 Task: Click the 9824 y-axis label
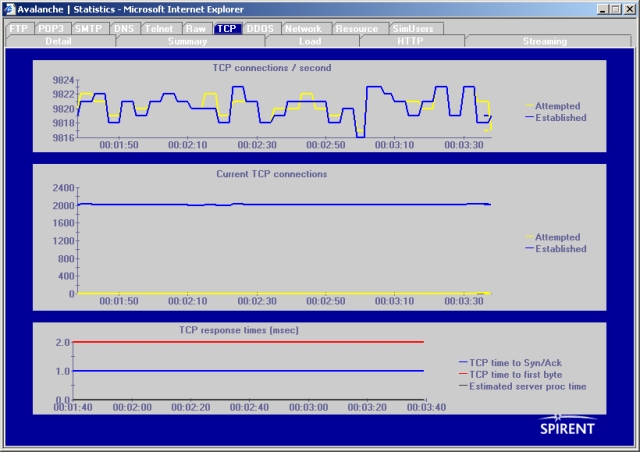63,80
